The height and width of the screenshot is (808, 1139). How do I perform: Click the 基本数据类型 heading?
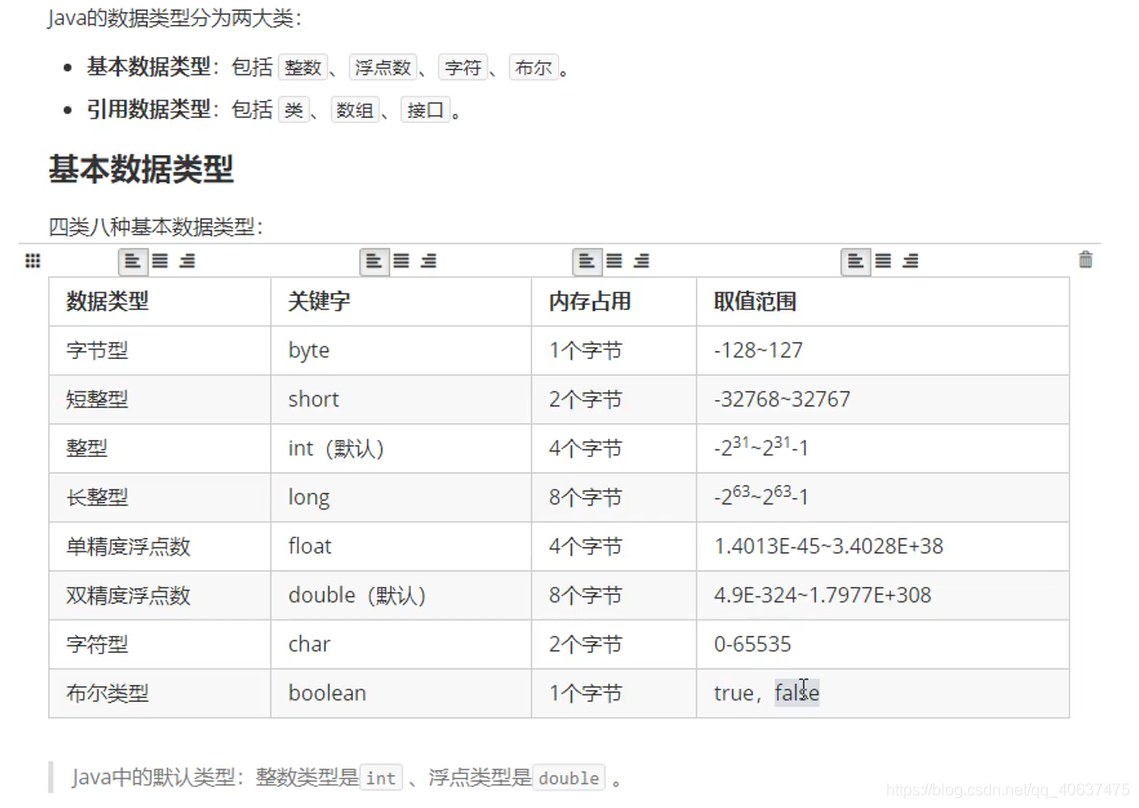pyautogui.click(x=141, y=169)
